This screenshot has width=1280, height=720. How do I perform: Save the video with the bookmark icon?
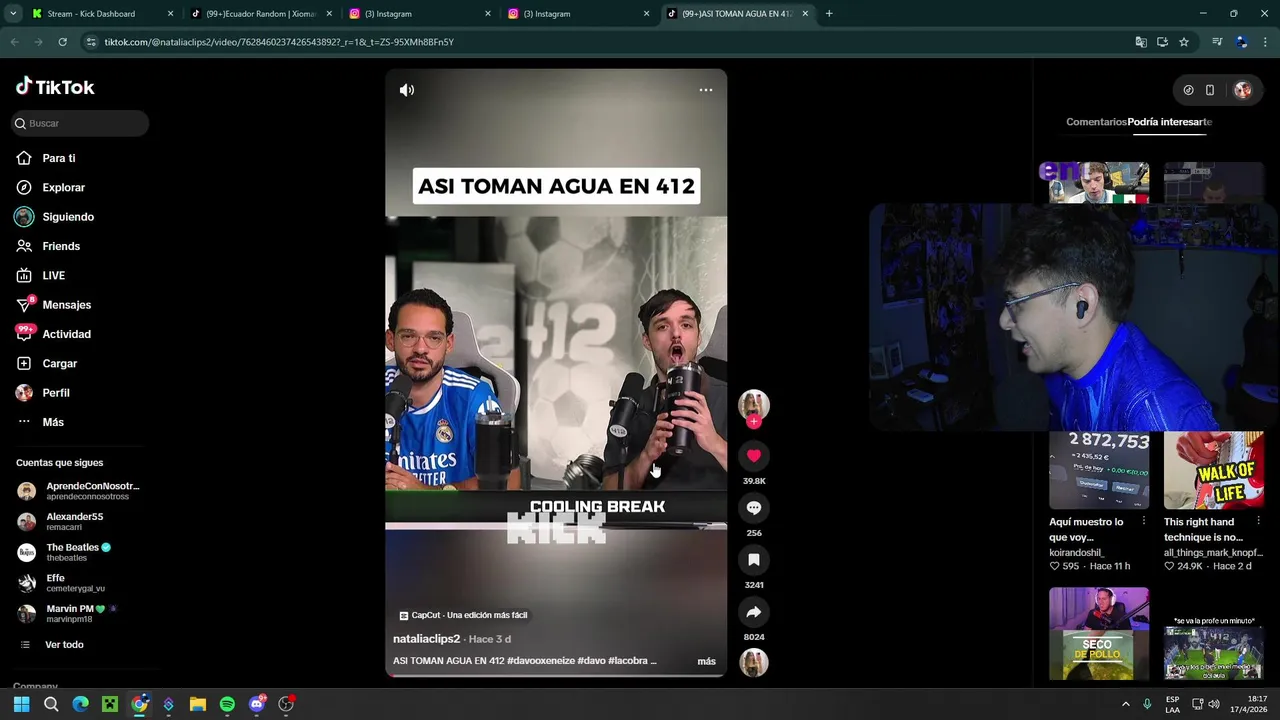point(754,560)
